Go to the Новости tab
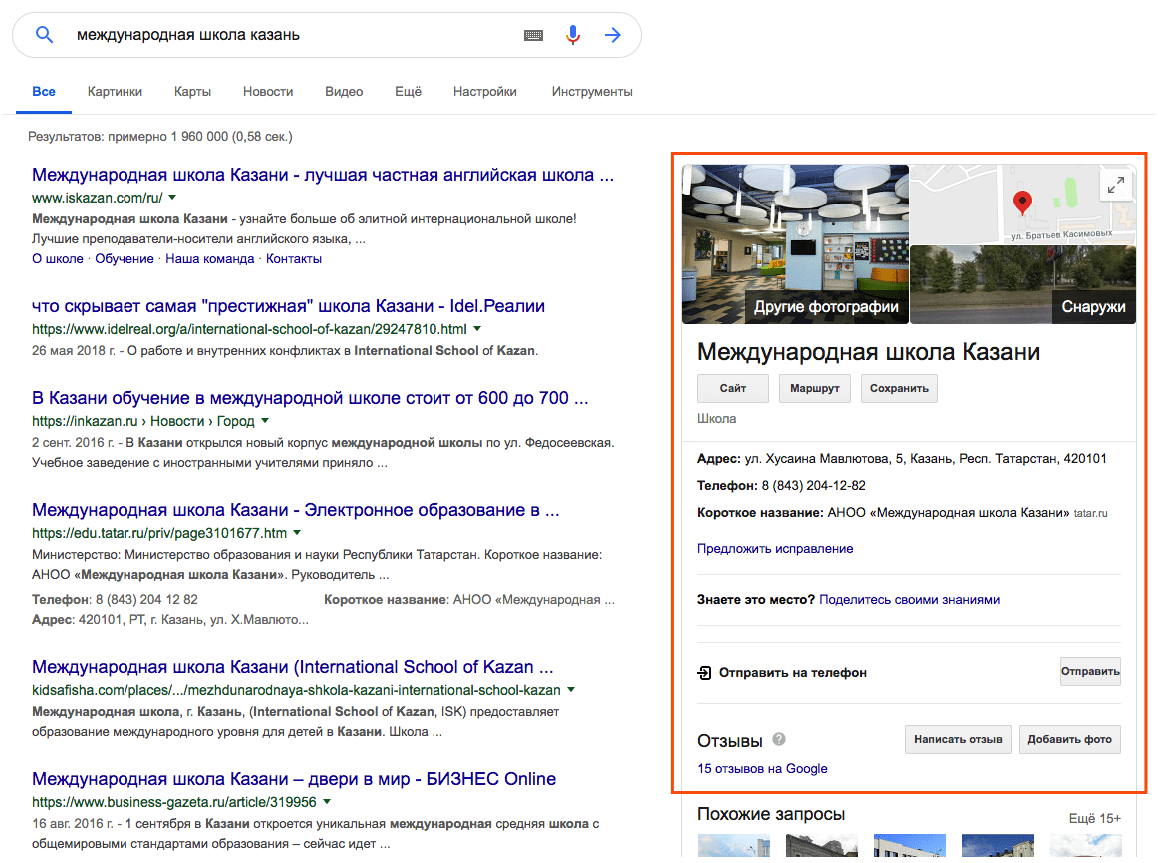 [x=268, y=92]
